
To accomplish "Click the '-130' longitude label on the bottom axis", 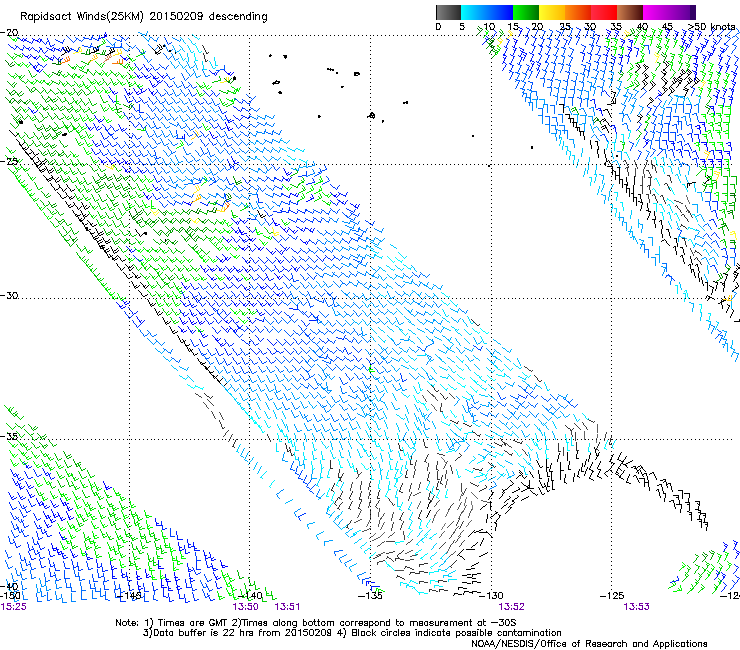I will click(491, 596).
